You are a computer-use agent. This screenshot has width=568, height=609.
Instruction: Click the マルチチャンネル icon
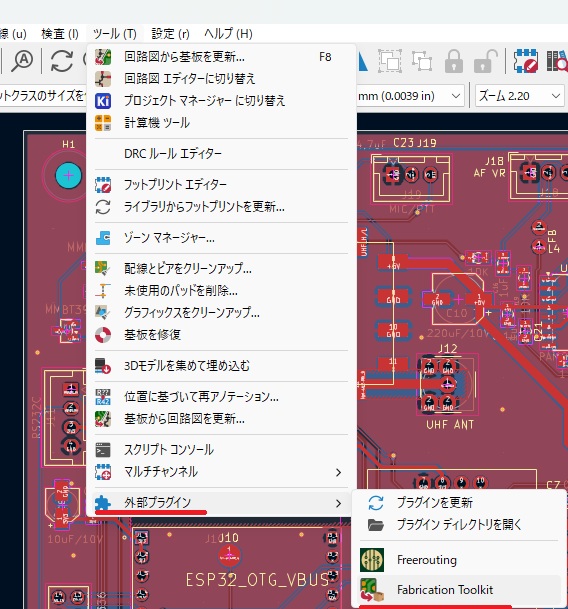coord(103,472)
